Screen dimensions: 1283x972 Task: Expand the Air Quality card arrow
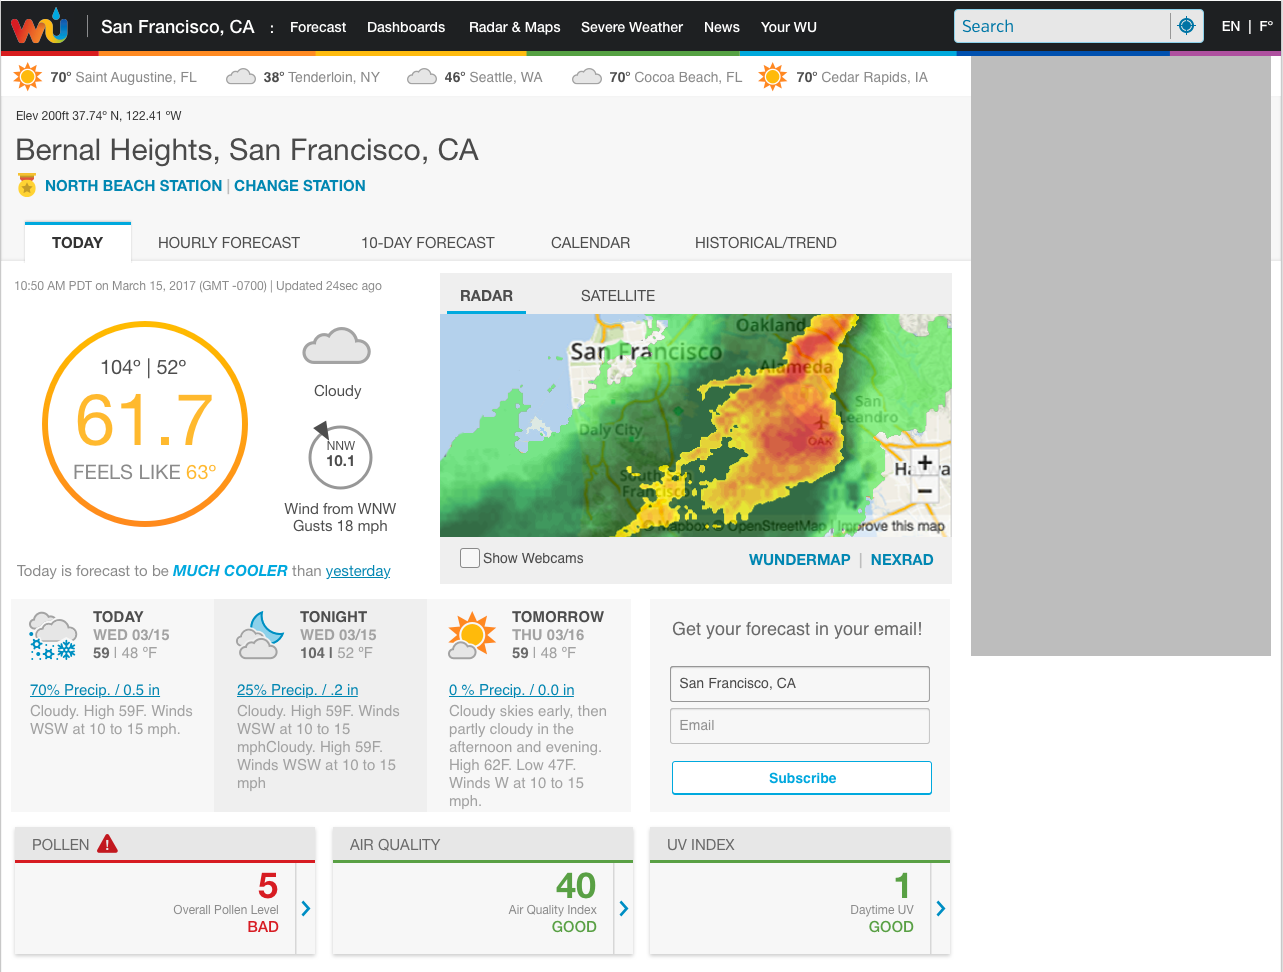point(624,908)
